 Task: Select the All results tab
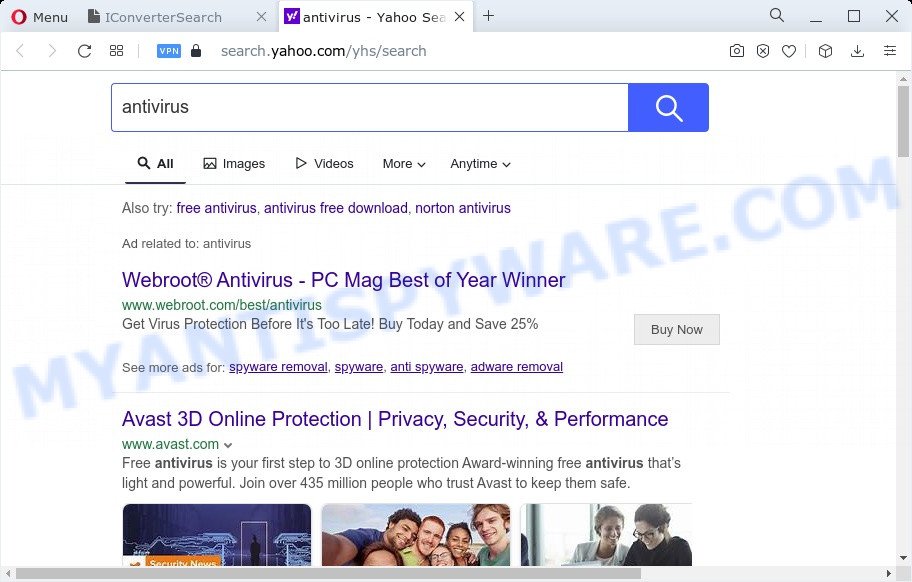pos(155,163)
